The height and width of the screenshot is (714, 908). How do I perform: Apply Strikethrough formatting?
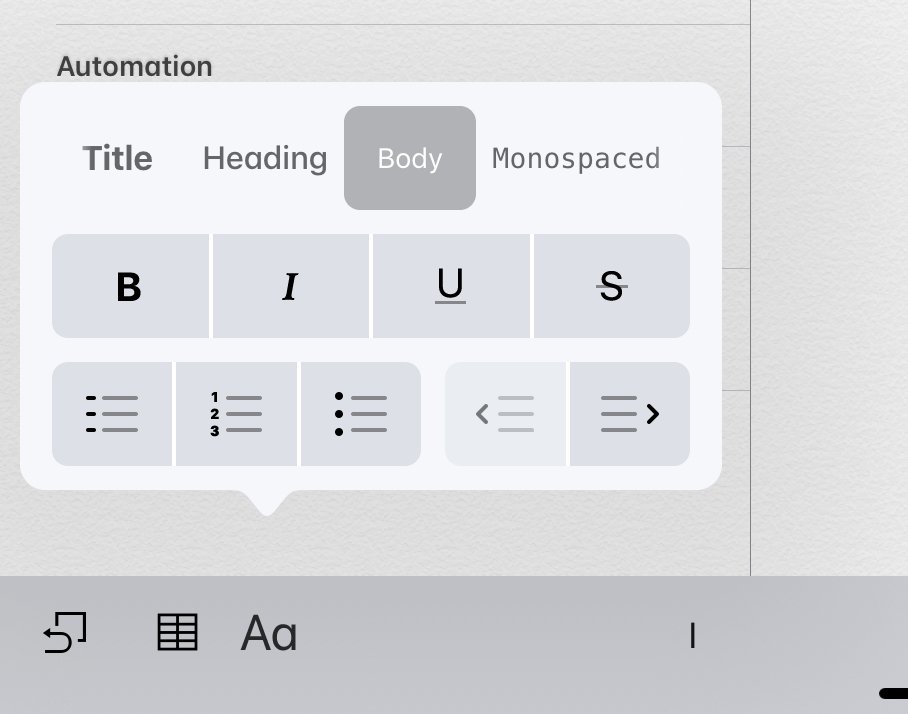(612, 286)
